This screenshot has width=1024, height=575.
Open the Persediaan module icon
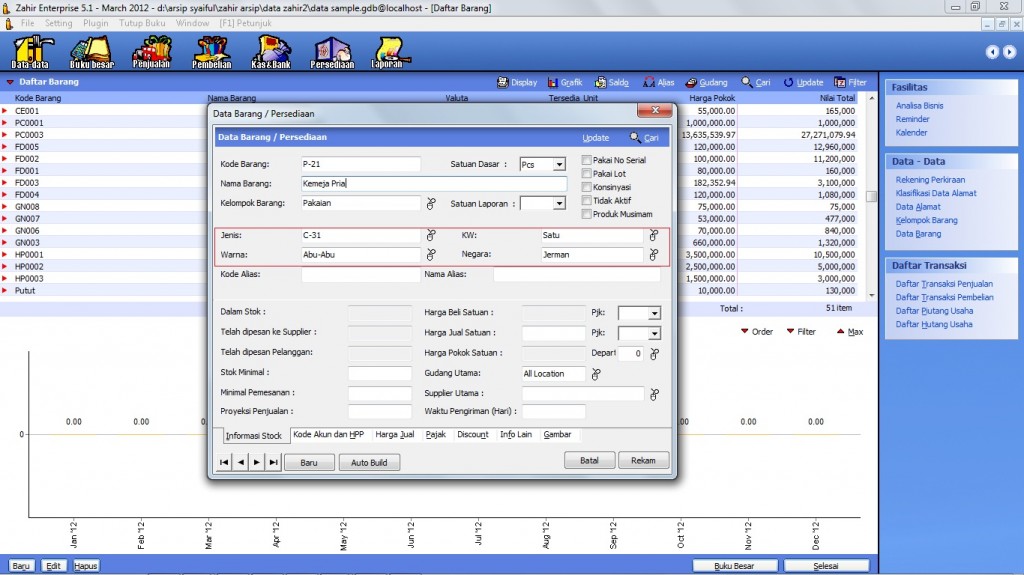[330, 52]
